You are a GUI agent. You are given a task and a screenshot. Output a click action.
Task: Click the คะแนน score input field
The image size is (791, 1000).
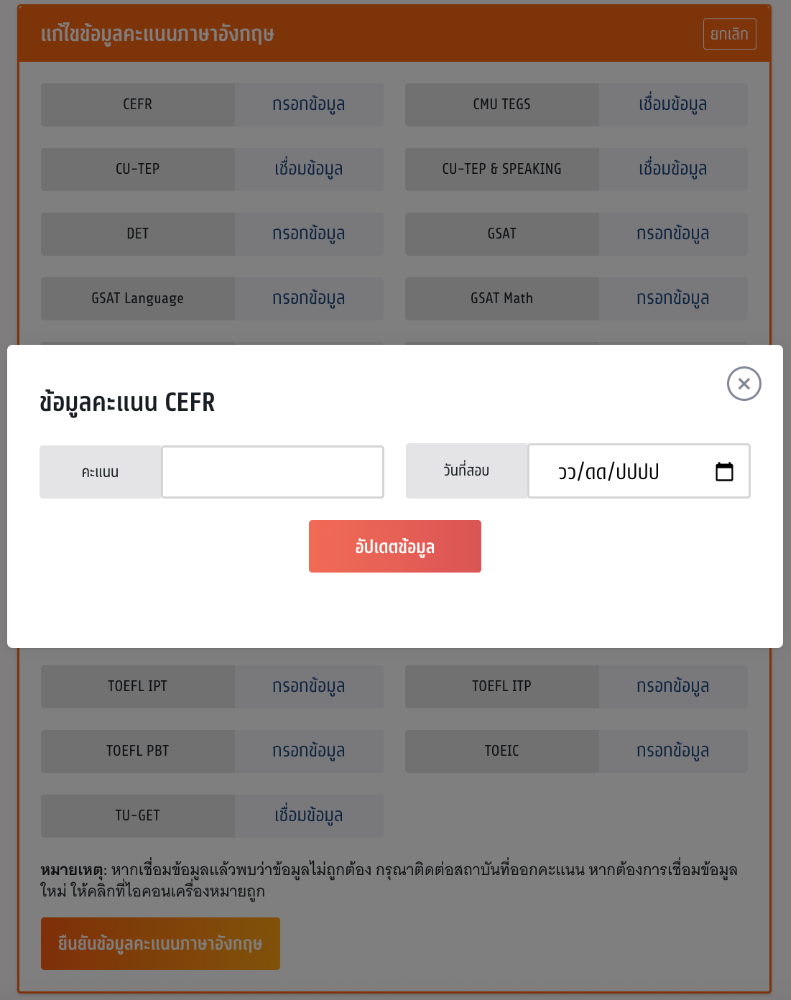coord(272,471)
